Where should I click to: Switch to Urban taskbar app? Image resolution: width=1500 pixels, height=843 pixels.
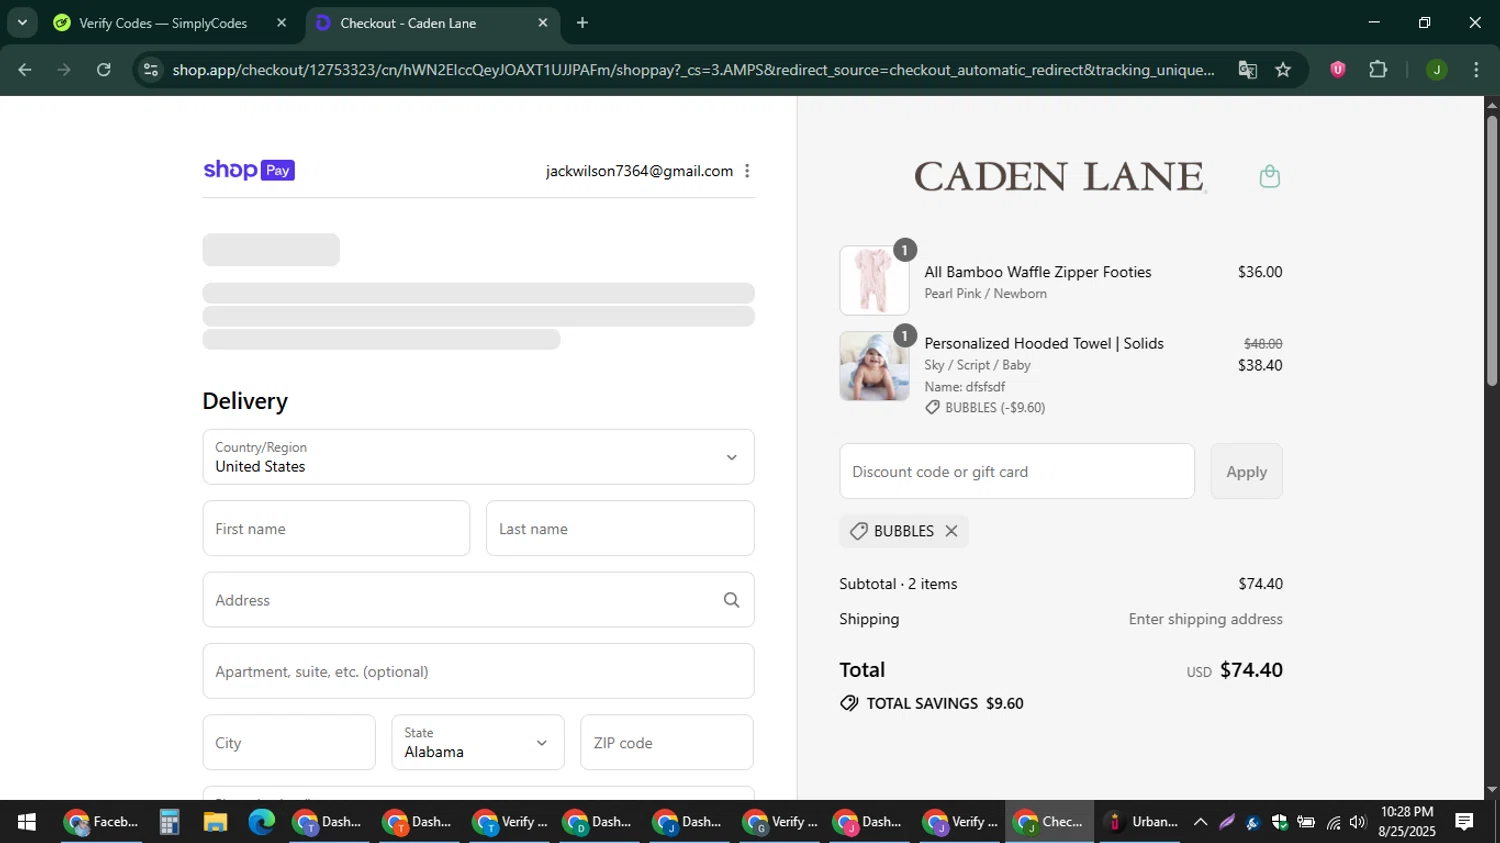pos(1141,822)
